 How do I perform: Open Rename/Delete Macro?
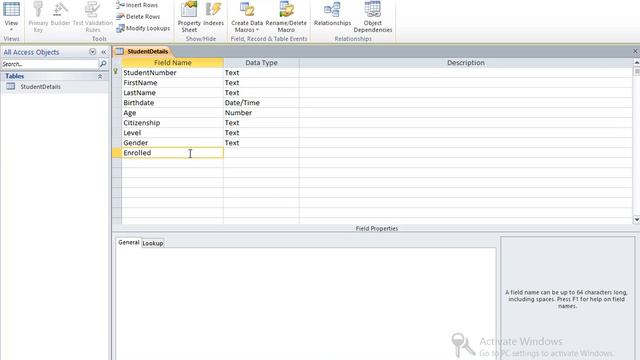tap(286, 17)
